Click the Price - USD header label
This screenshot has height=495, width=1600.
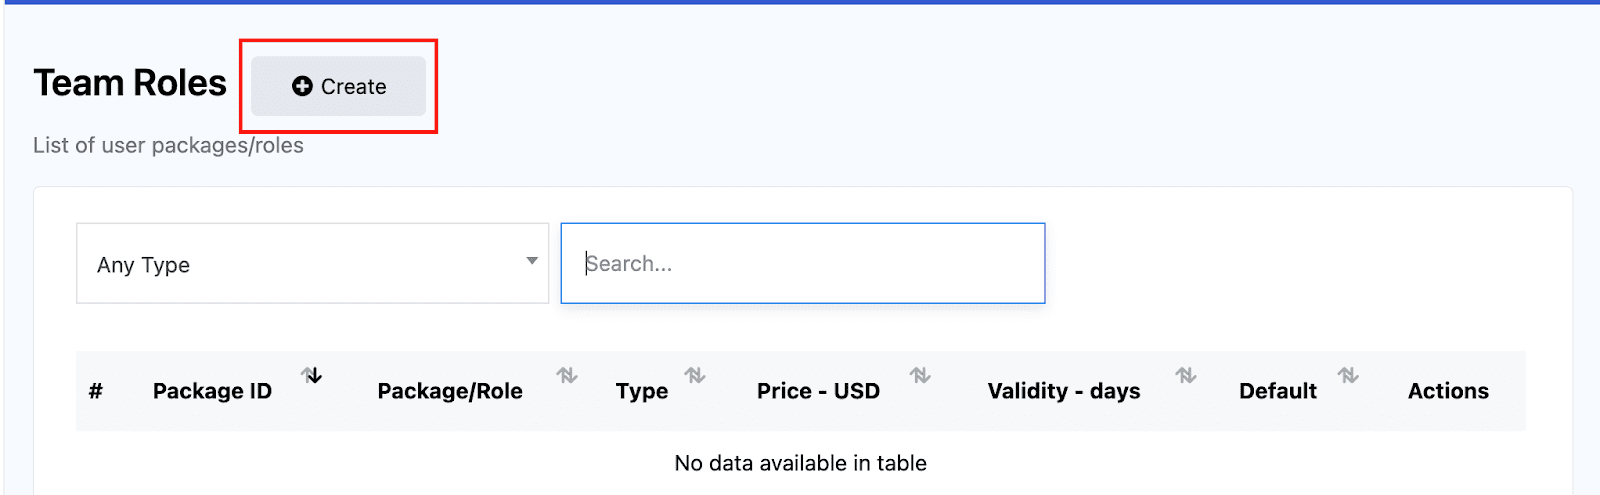click(x=818, y=391)
